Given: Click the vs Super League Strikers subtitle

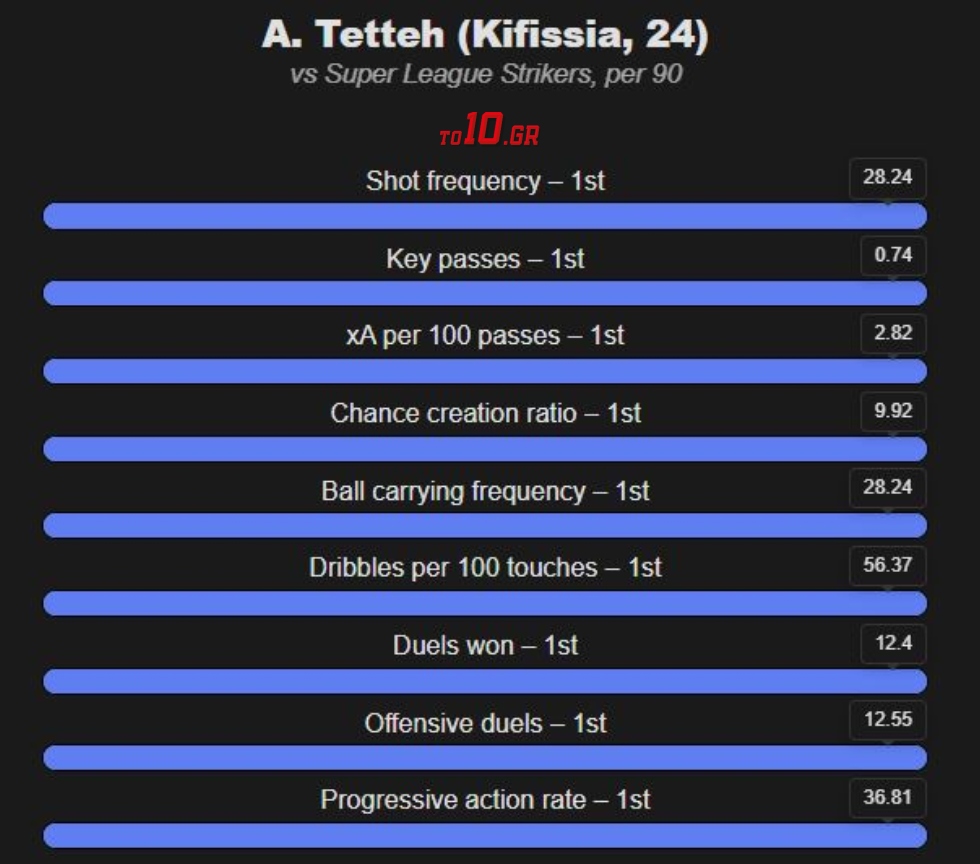Looking at the screenshot, I should pyautogui.click(x=486, y=75).
